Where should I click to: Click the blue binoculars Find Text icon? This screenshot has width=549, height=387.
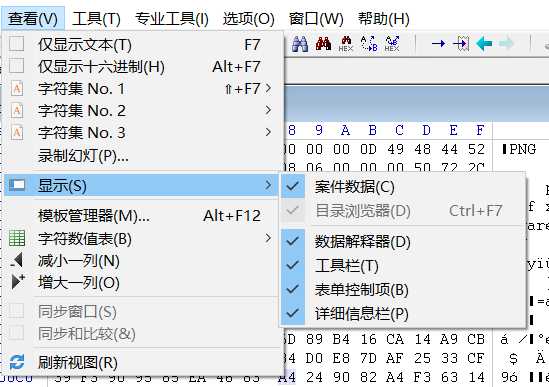point(300,44)
